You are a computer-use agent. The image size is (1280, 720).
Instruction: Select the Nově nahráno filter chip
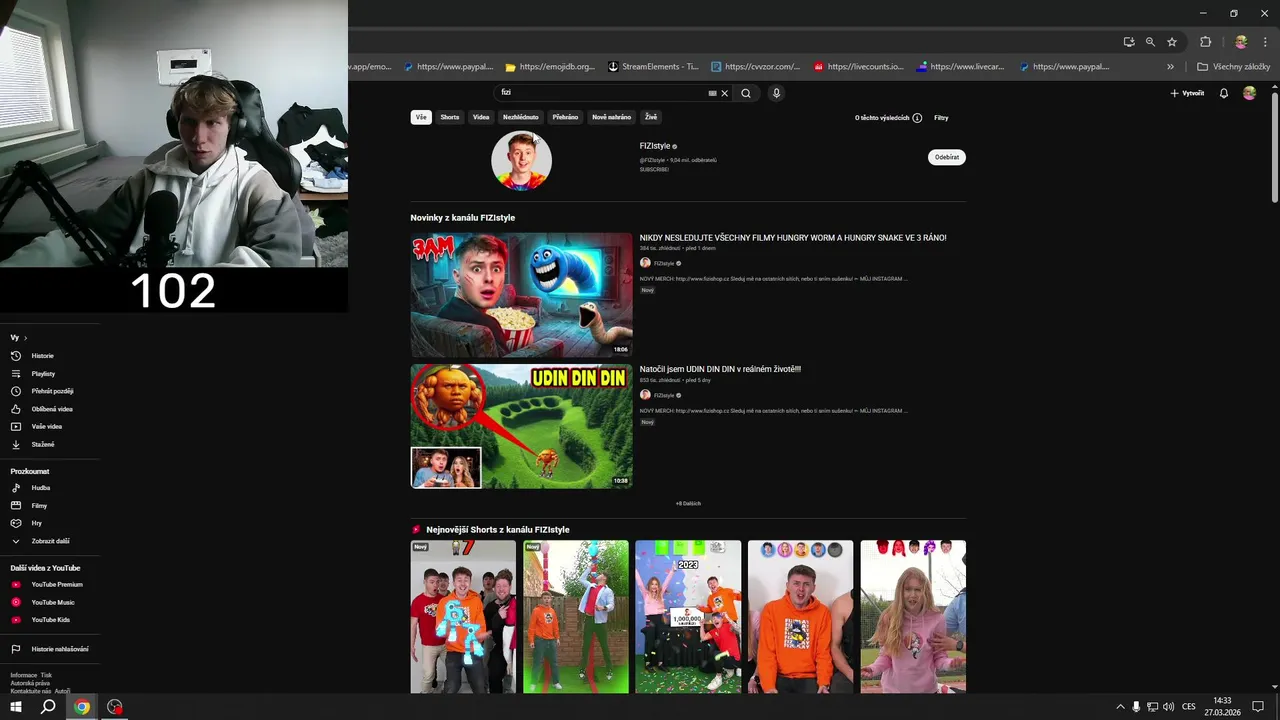611,117
